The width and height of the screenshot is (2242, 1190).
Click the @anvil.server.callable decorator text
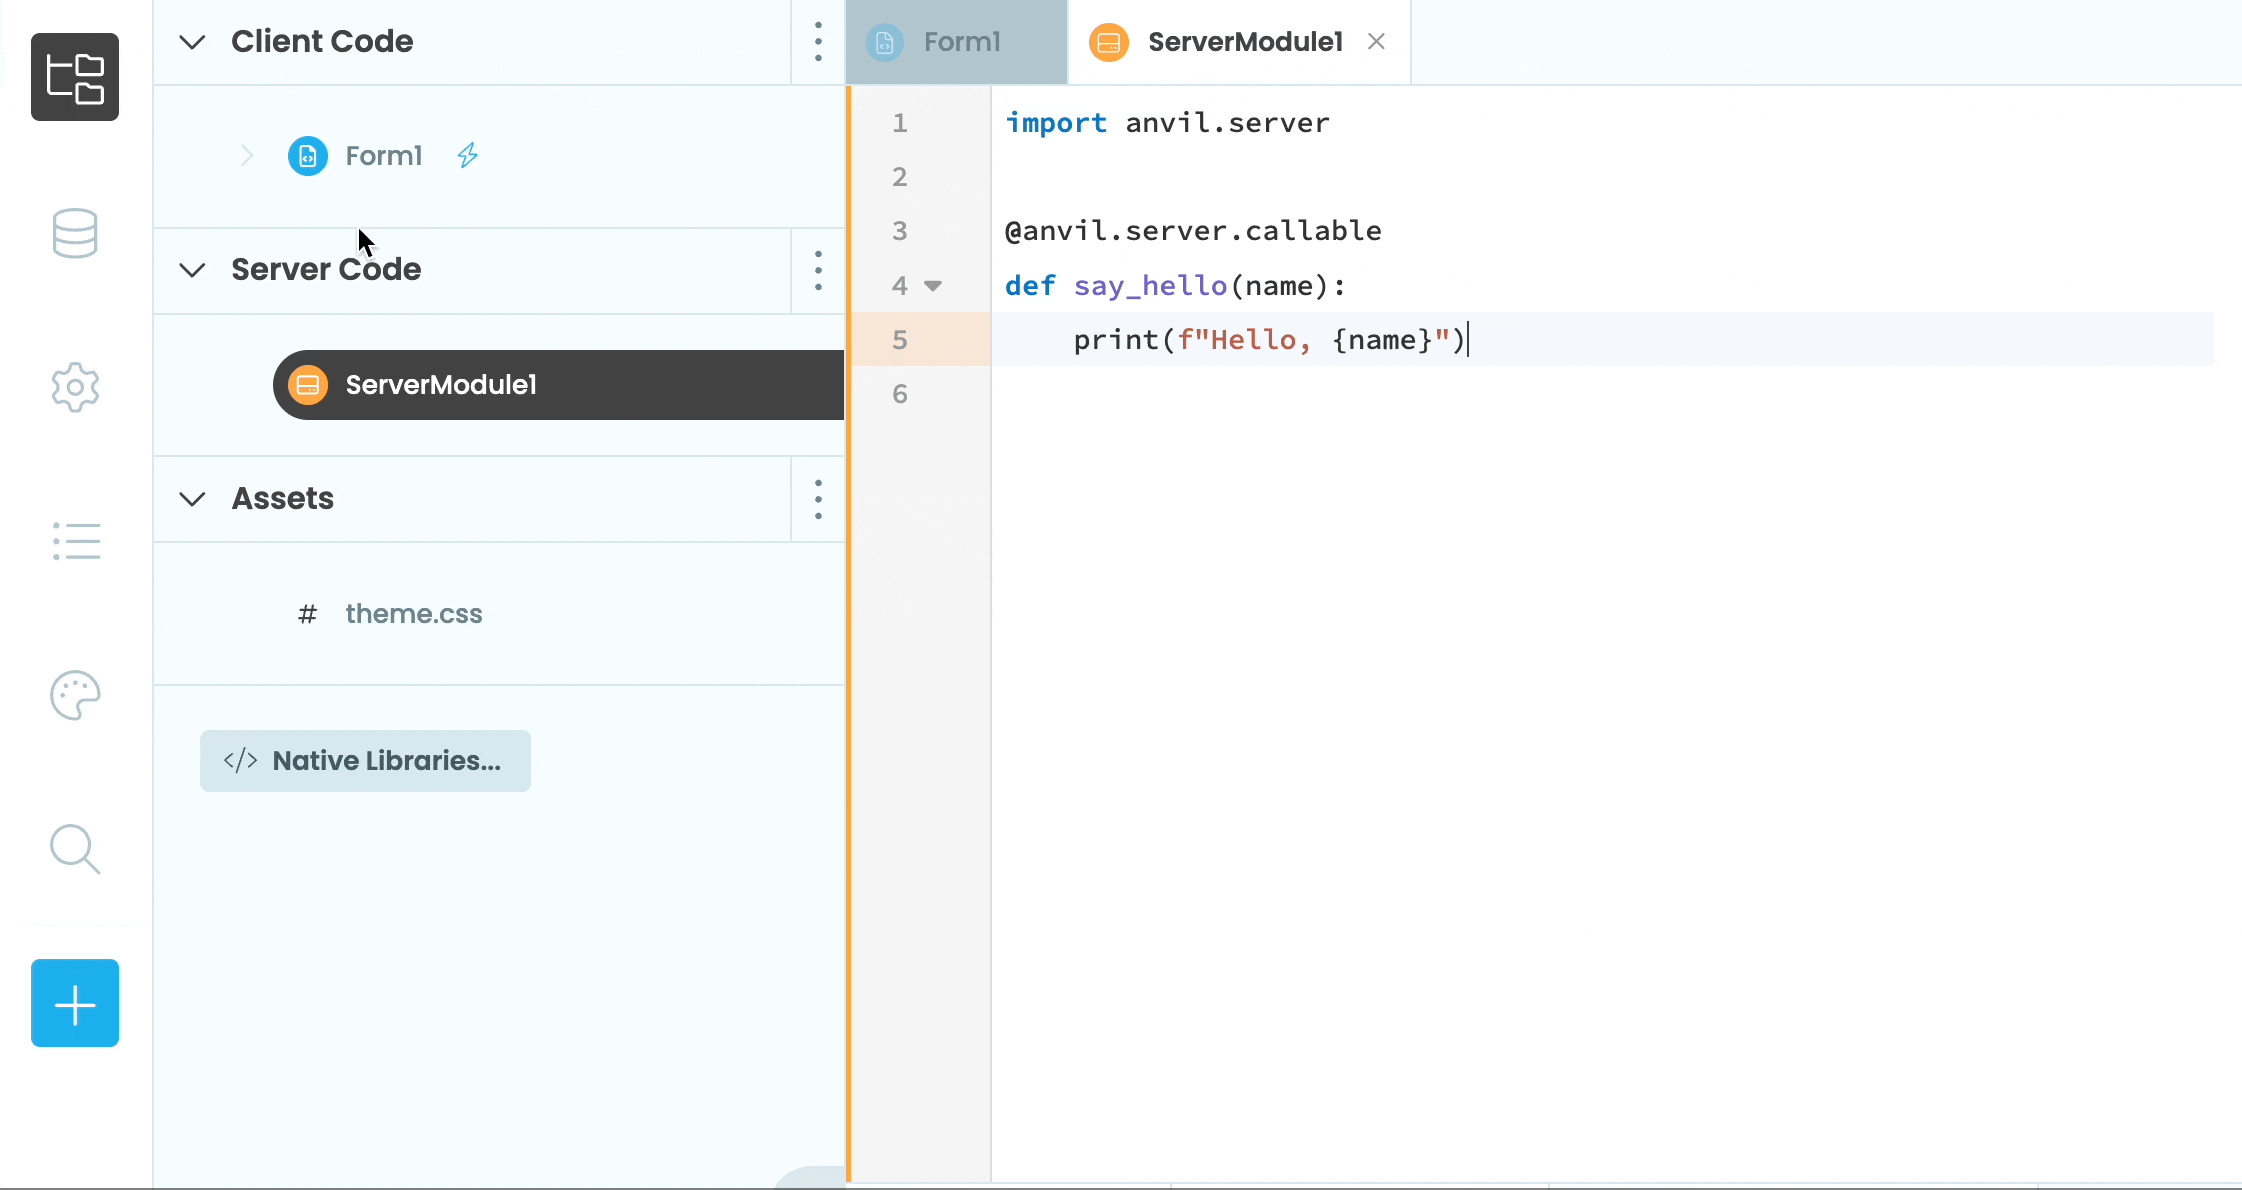(1193, 231)
